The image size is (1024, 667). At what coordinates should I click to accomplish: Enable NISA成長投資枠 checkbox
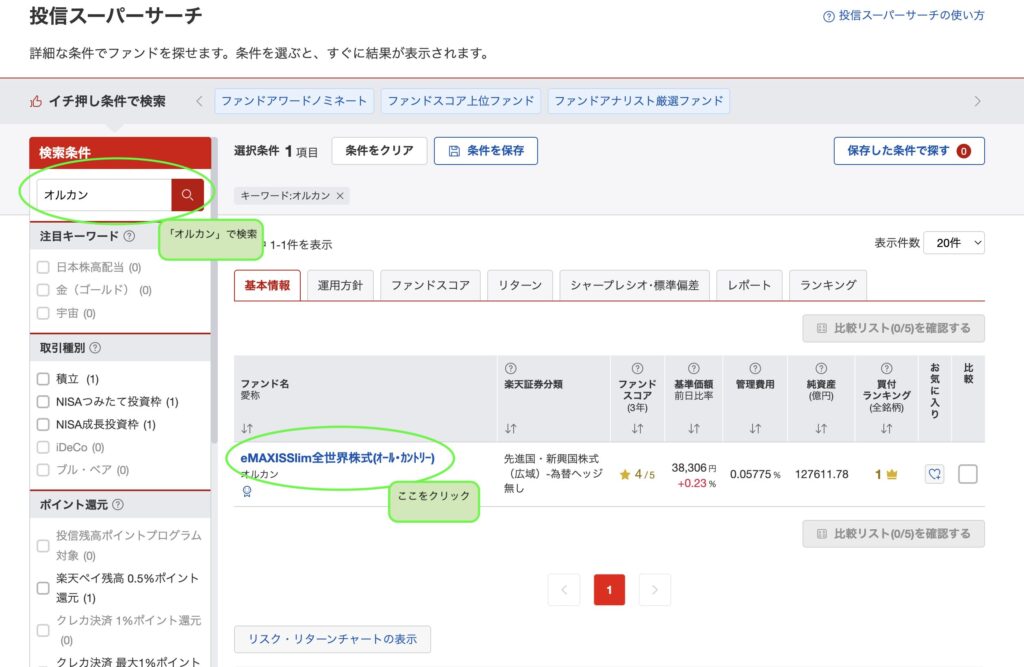(43, 425)
